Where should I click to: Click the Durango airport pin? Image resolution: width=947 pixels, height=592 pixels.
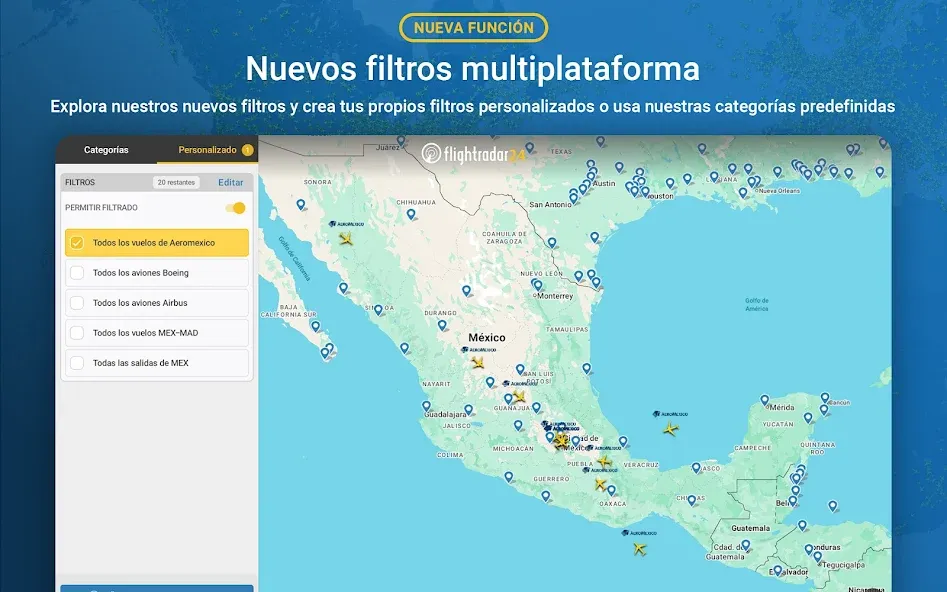[442, 326]
